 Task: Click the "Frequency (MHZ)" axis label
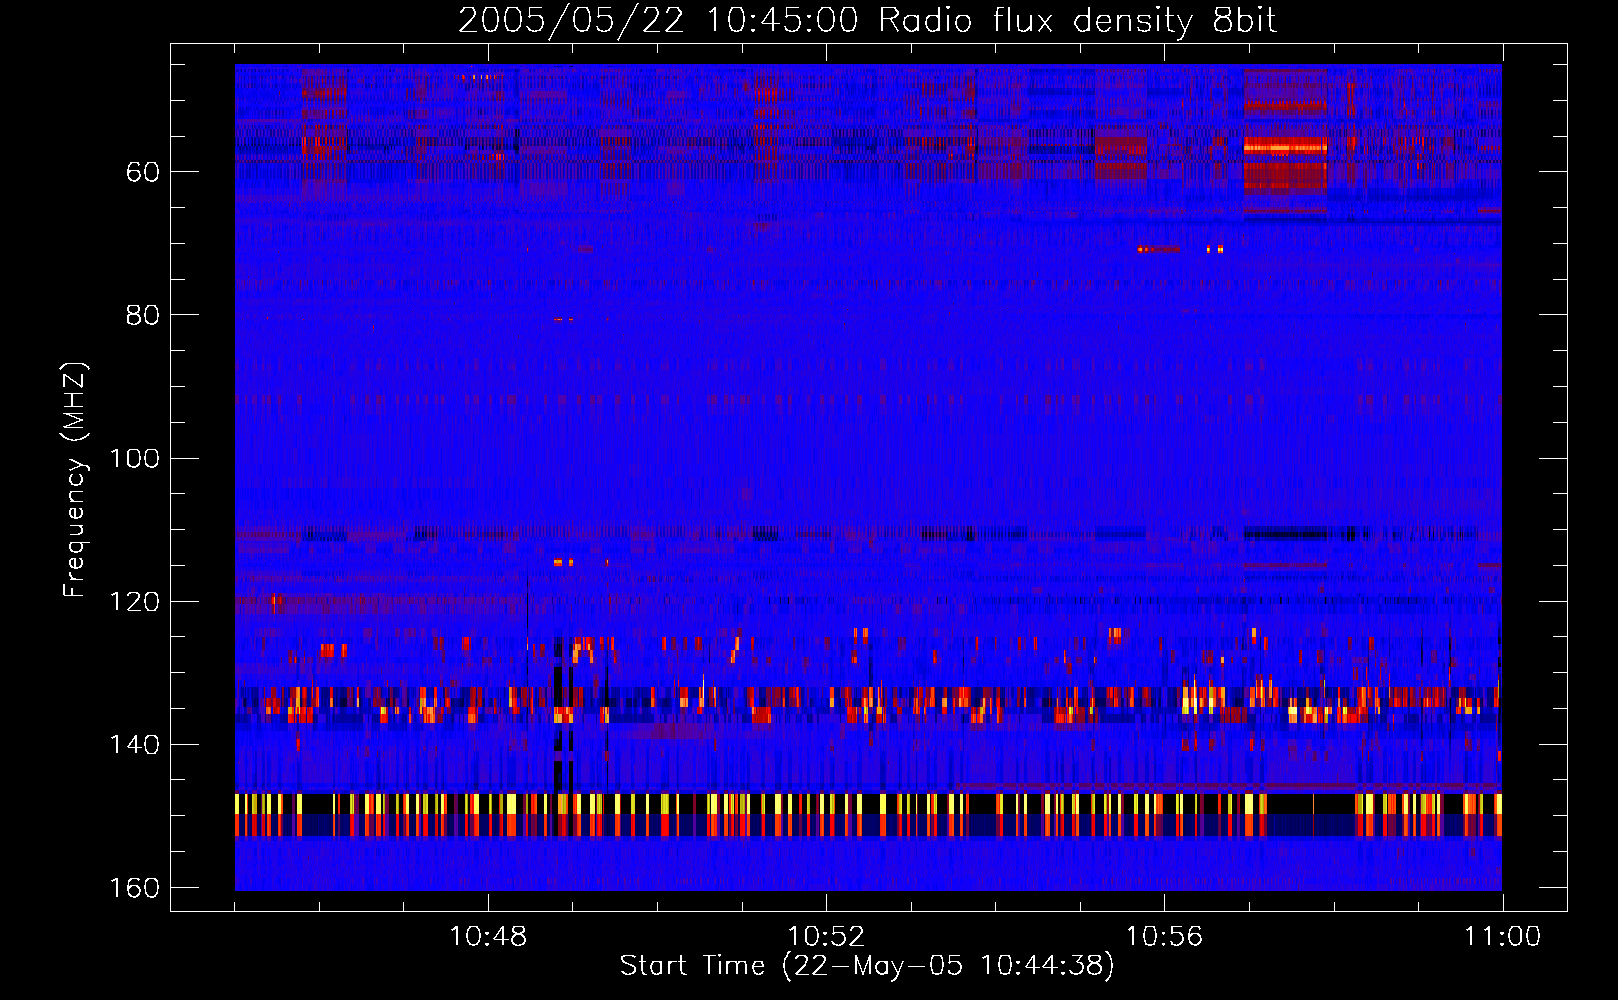[x=75, y=480]
